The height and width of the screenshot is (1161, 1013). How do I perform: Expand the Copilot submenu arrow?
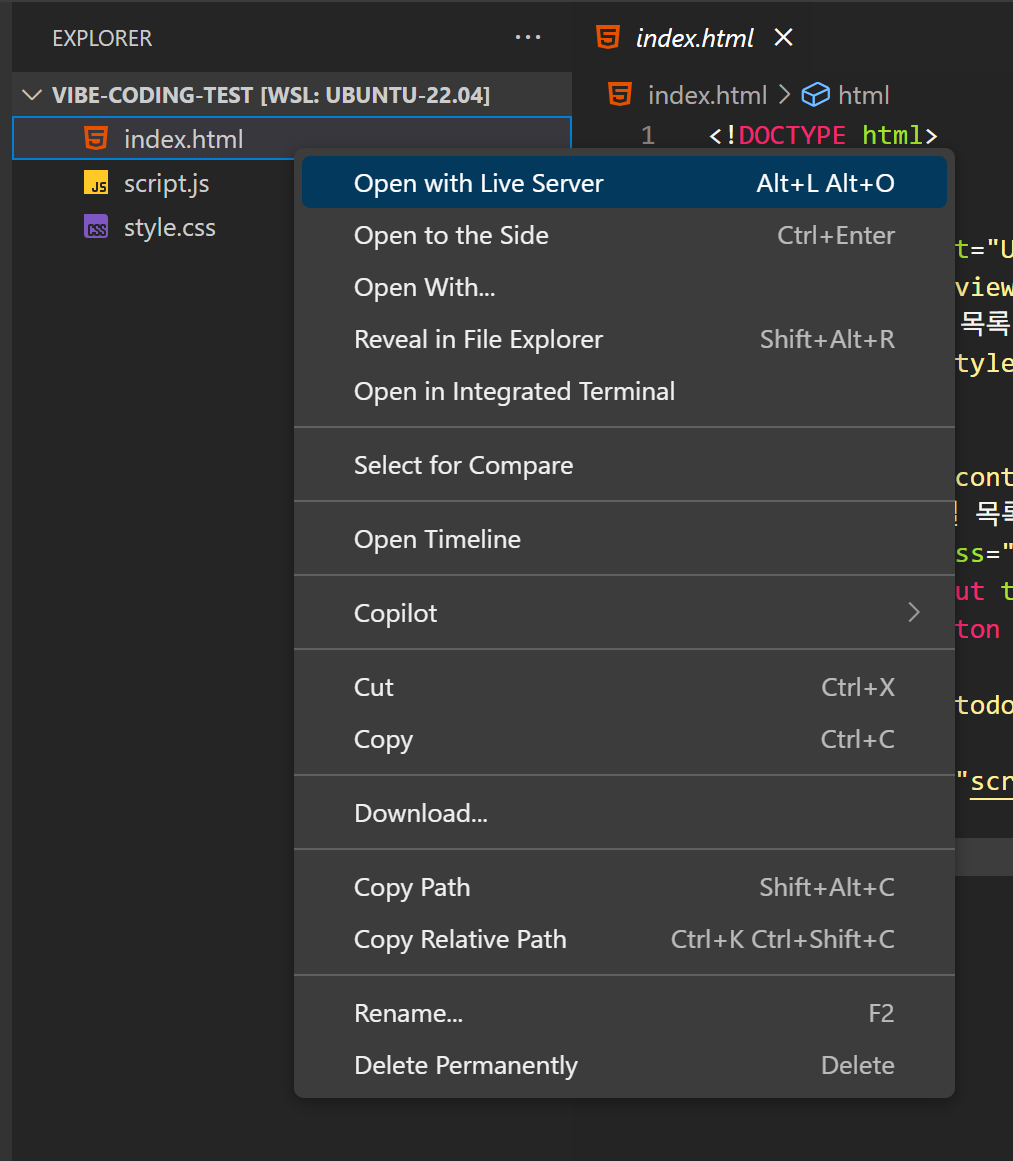pos(912,613)
